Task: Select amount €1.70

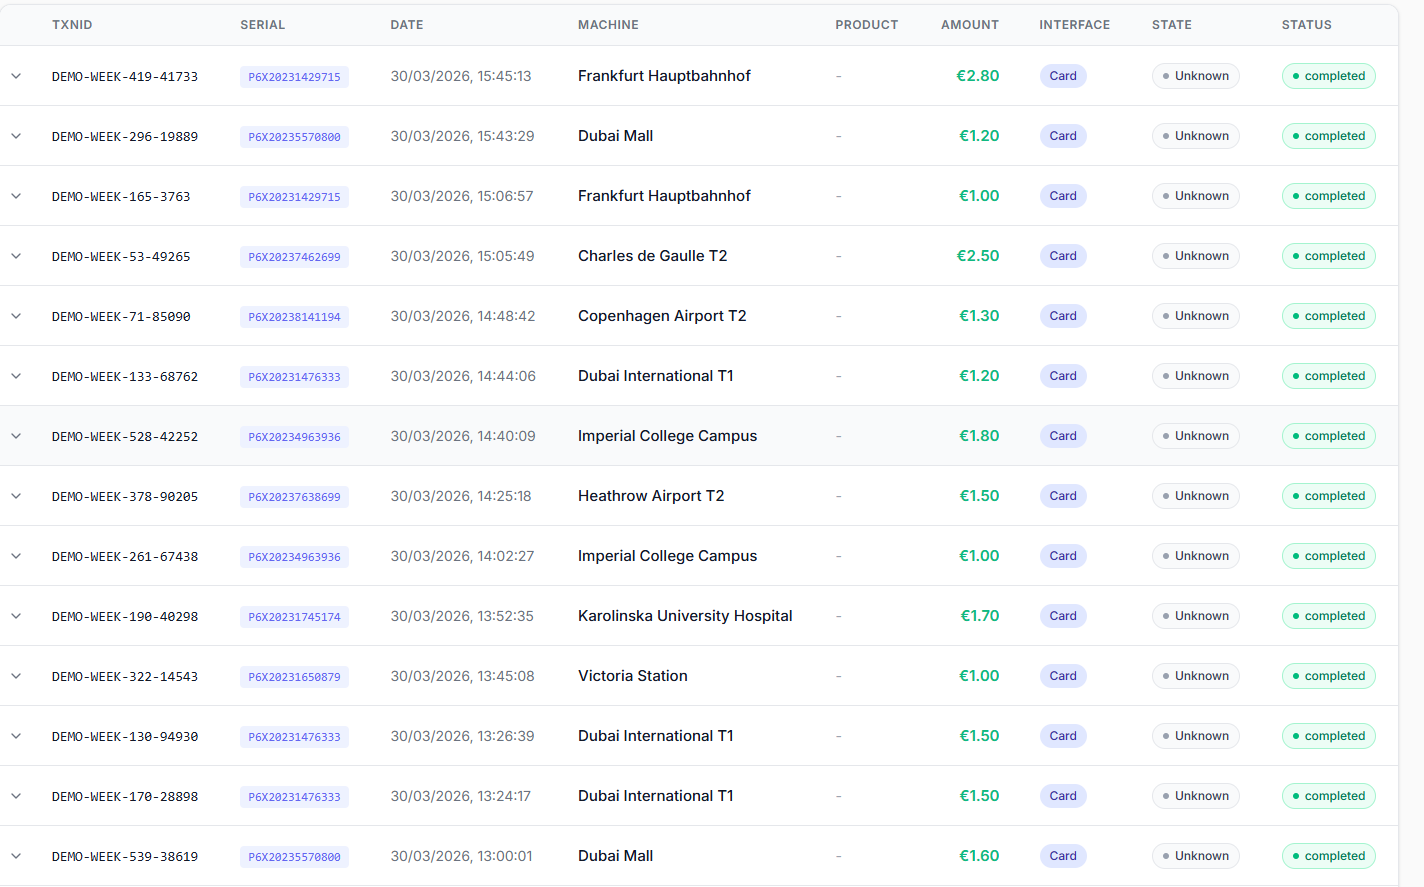Action: [x=980, y=616]
